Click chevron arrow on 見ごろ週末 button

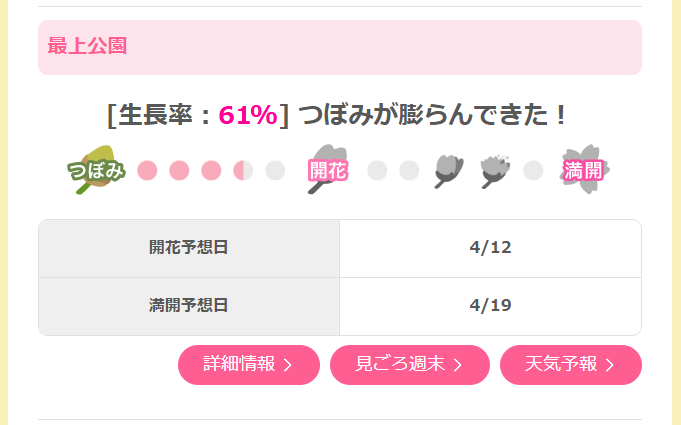458,365
